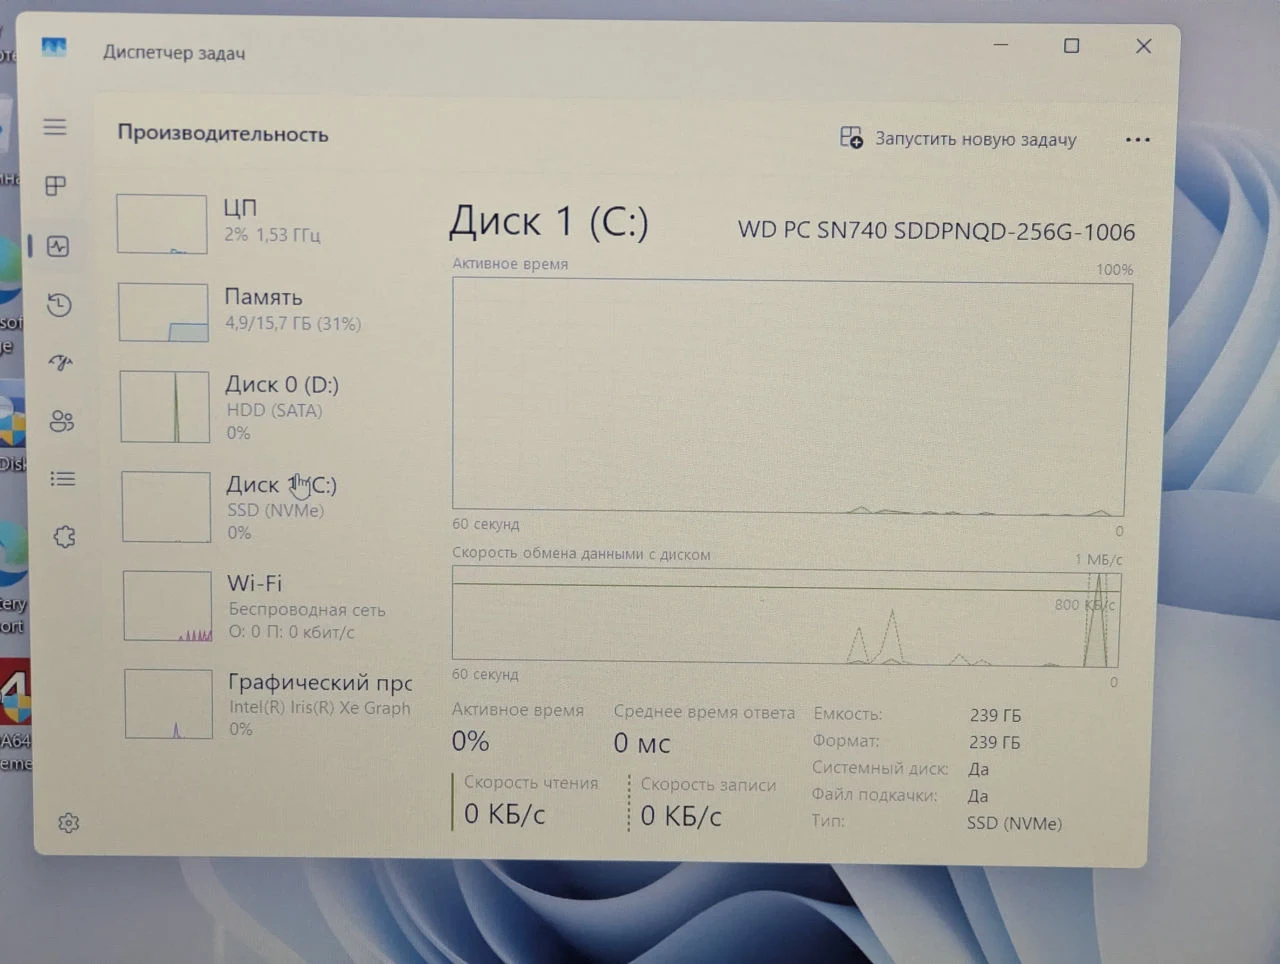Click the 'Формат:' 239 ГБ value
Viewport: 1280px width, 964px height.
[995, 742]
